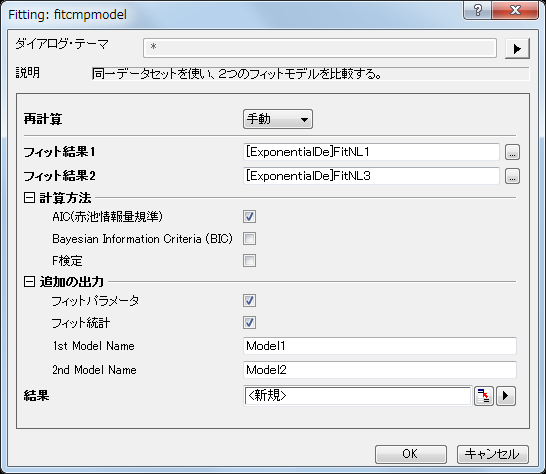Open the 結果 output arrow menu

[506, 396]
